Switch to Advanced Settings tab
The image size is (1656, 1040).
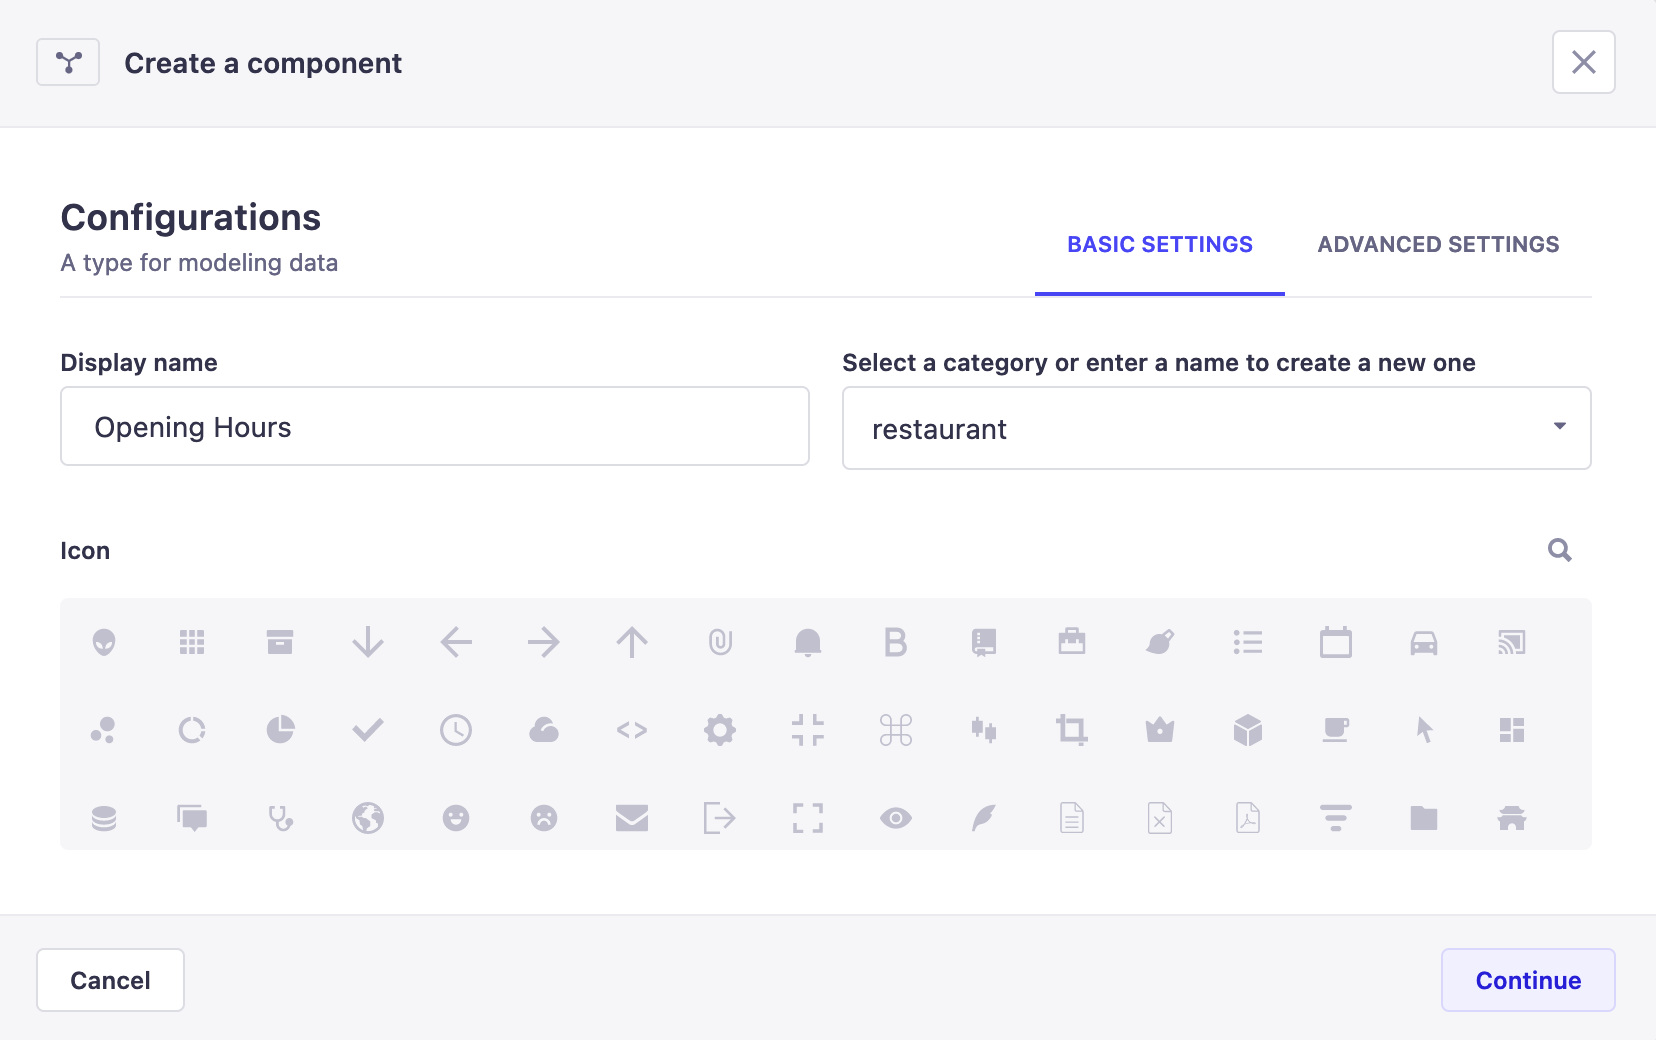point(1438,244)
